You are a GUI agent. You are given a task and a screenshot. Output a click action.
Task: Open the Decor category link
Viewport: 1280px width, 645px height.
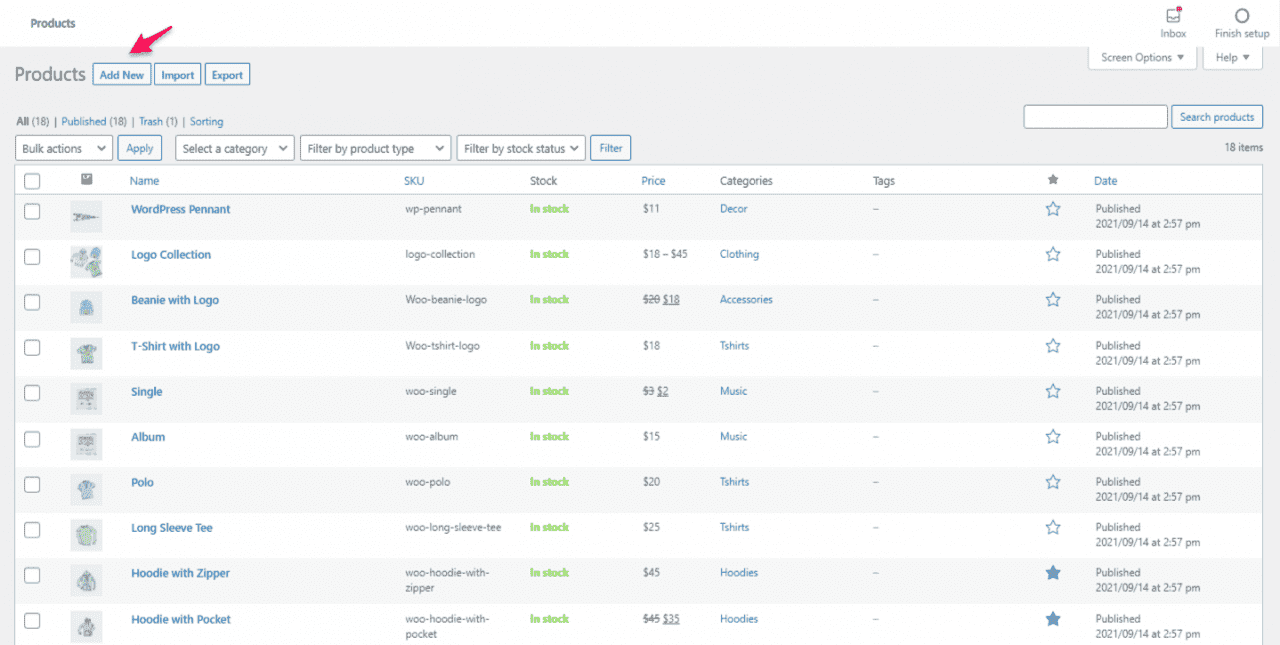click(734, 209)
